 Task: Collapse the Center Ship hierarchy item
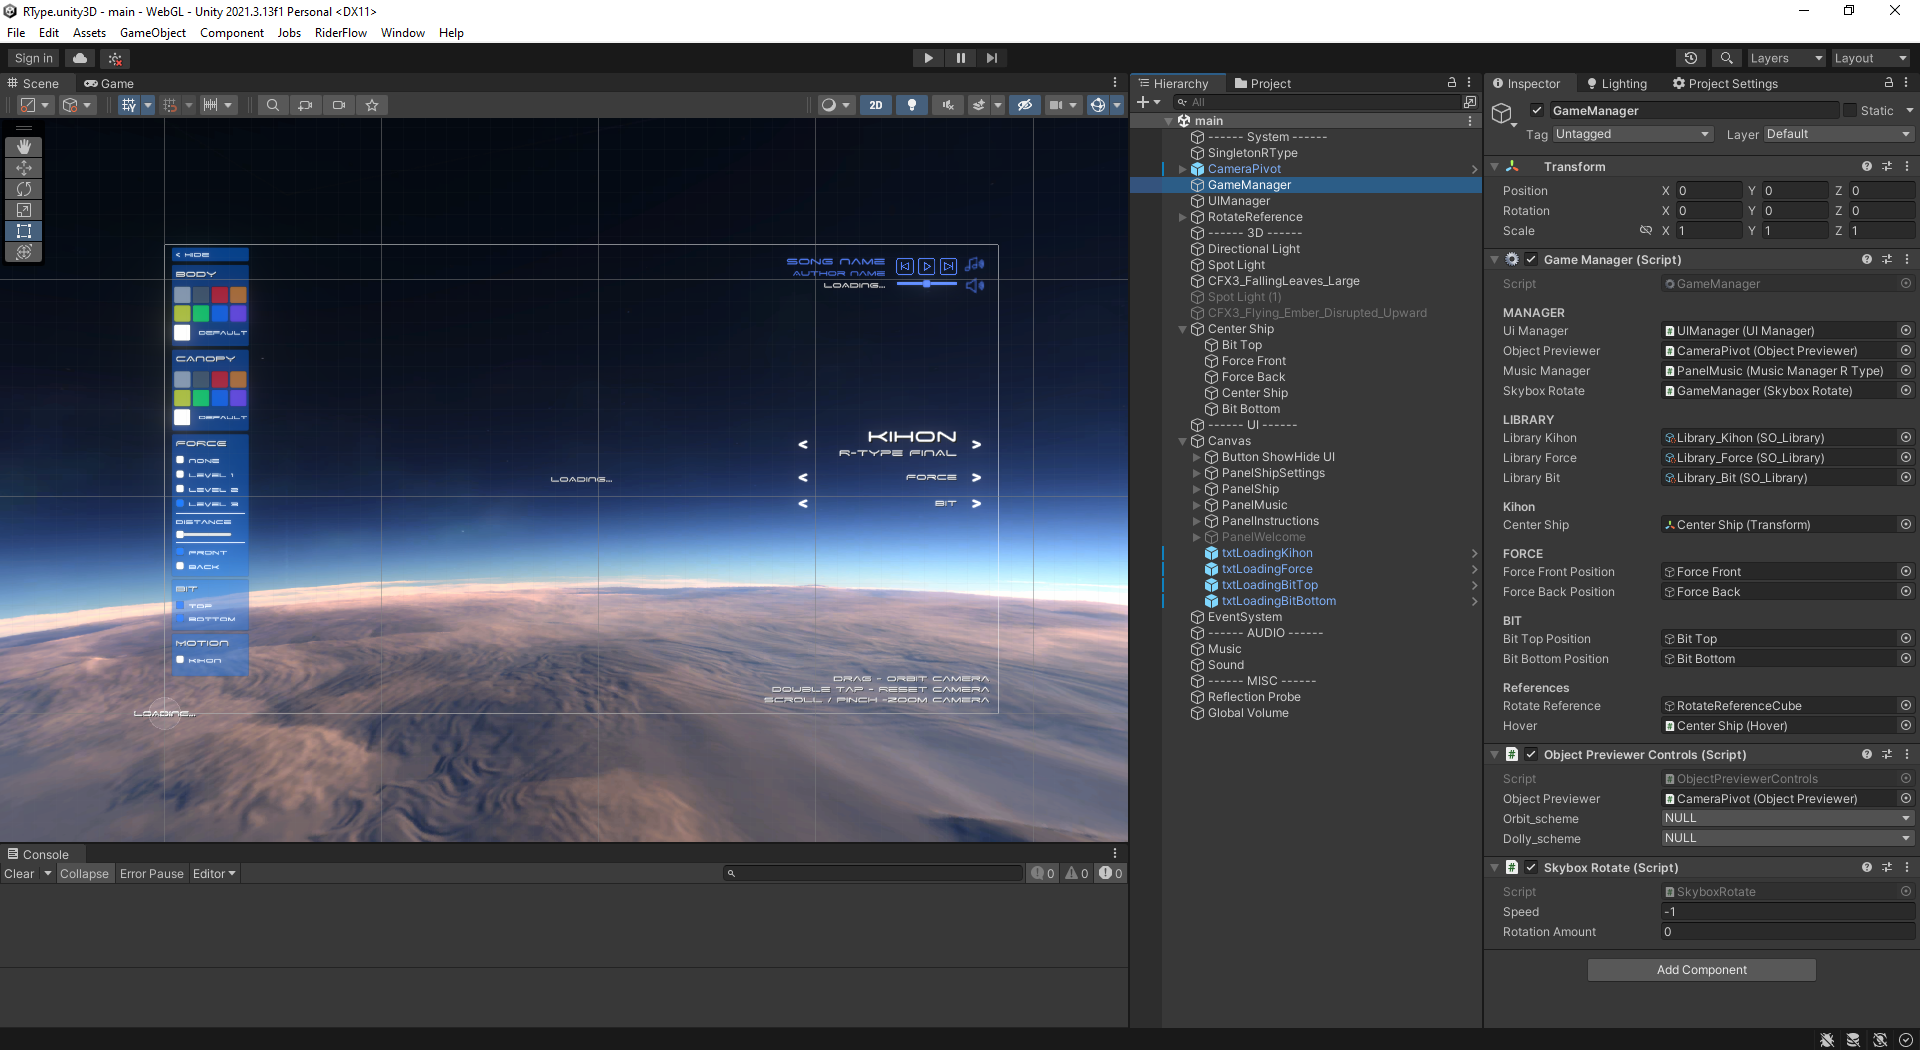point(1182,329)
